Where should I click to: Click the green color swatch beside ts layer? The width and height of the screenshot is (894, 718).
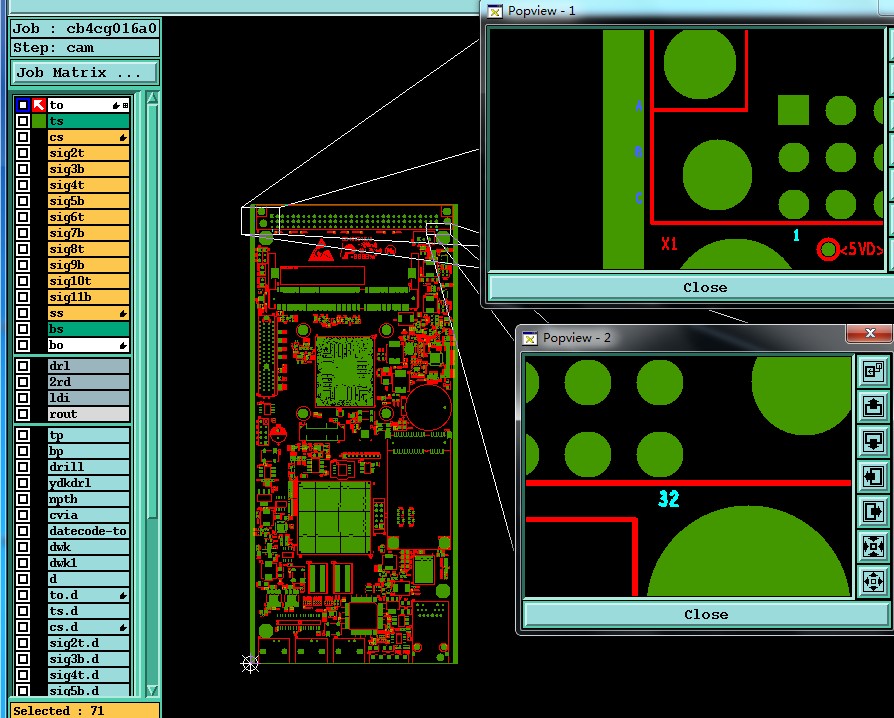[x=38, y=121]
